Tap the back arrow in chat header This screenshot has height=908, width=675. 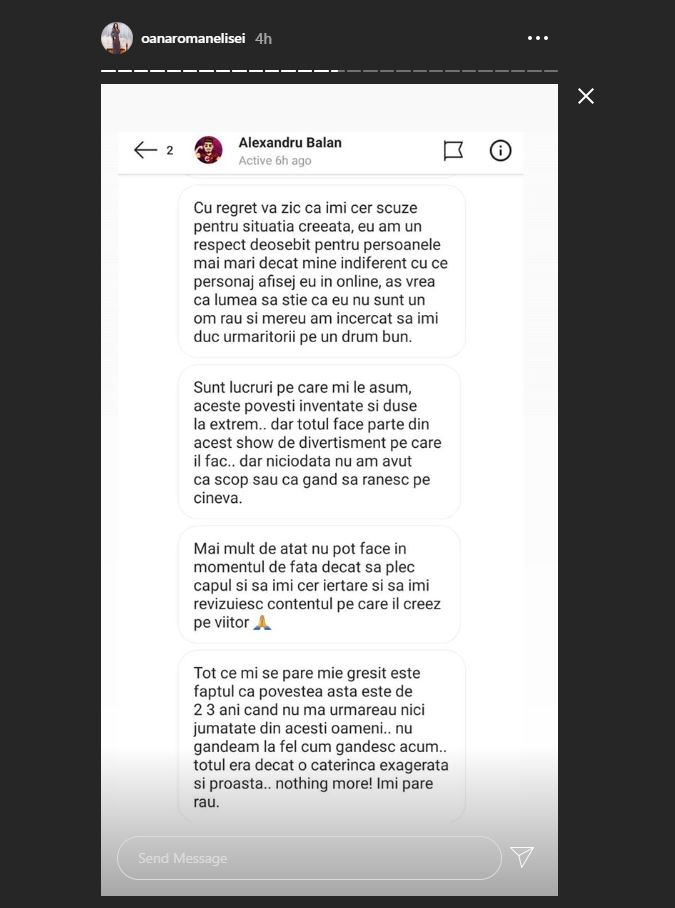tap(146, 150)
